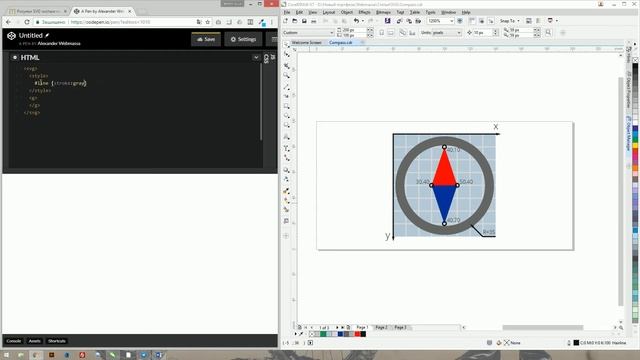Select the Ellipse tool

point(287,116)
